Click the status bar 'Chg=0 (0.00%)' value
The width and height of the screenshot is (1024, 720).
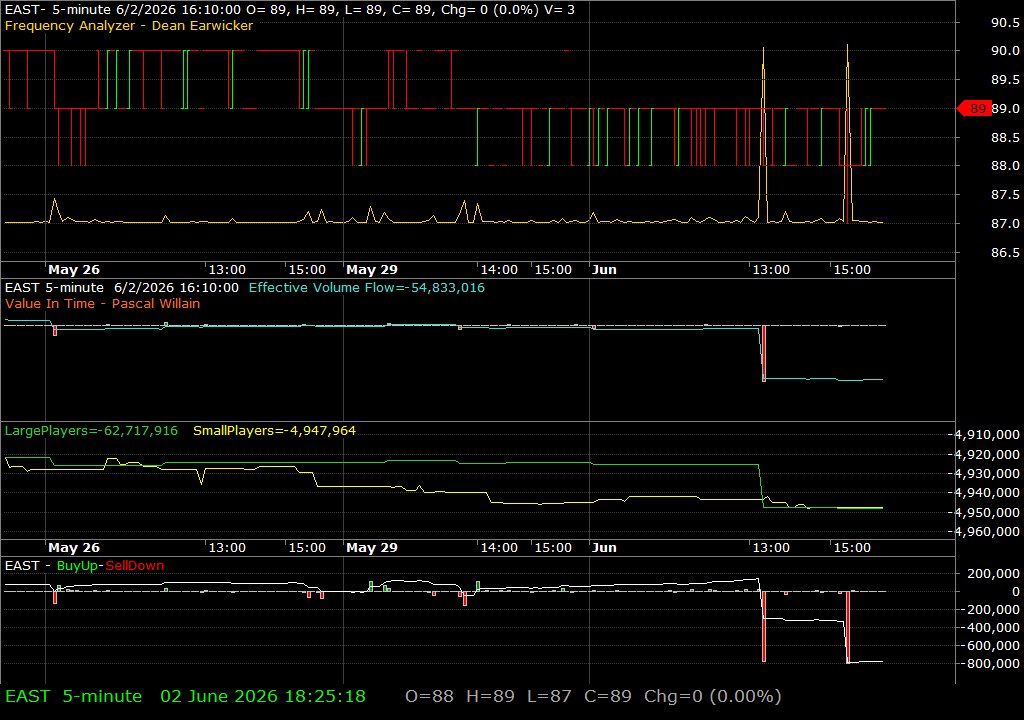(712, 696)
